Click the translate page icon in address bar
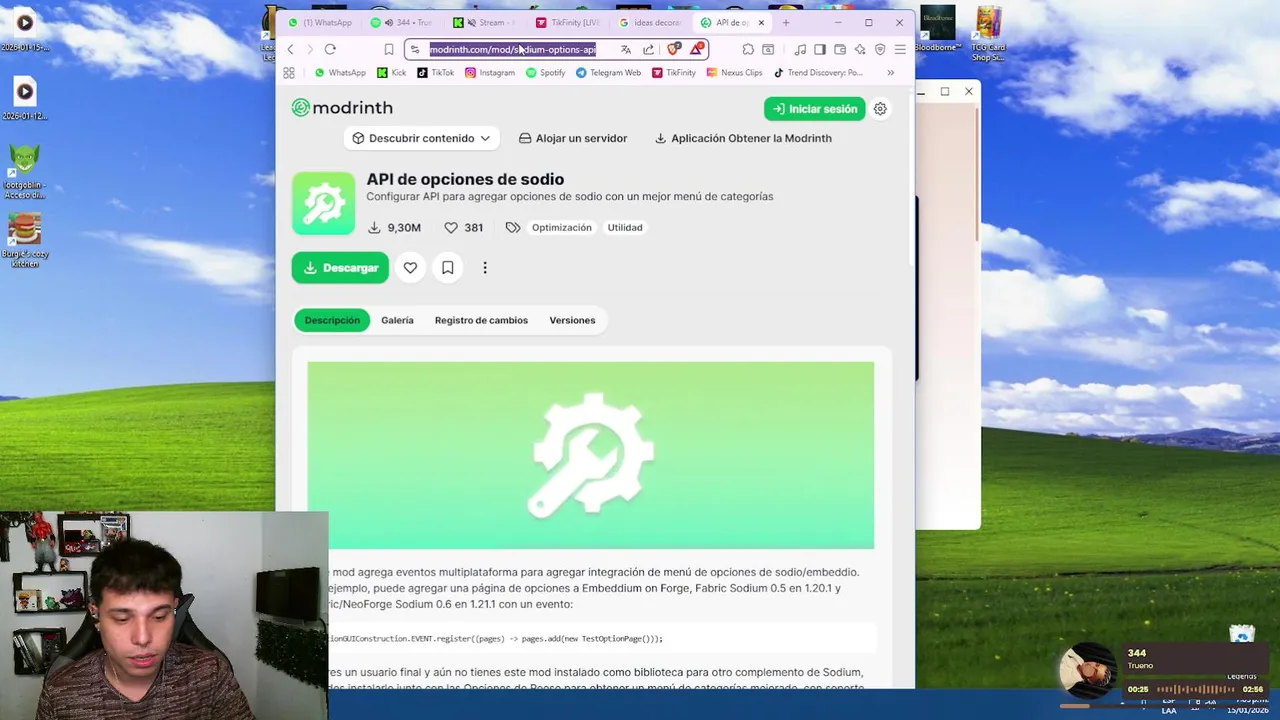 pos(626,49)
